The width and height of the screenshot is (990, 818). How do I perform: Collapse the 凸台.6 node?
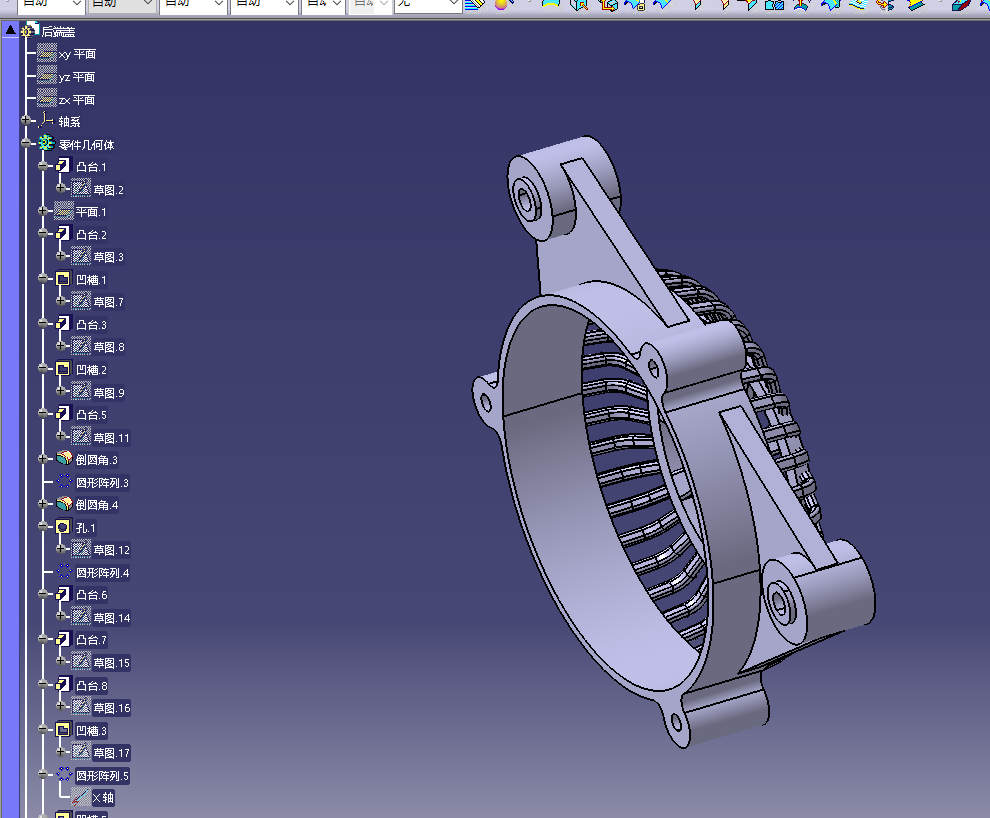(x=43, y=594)
